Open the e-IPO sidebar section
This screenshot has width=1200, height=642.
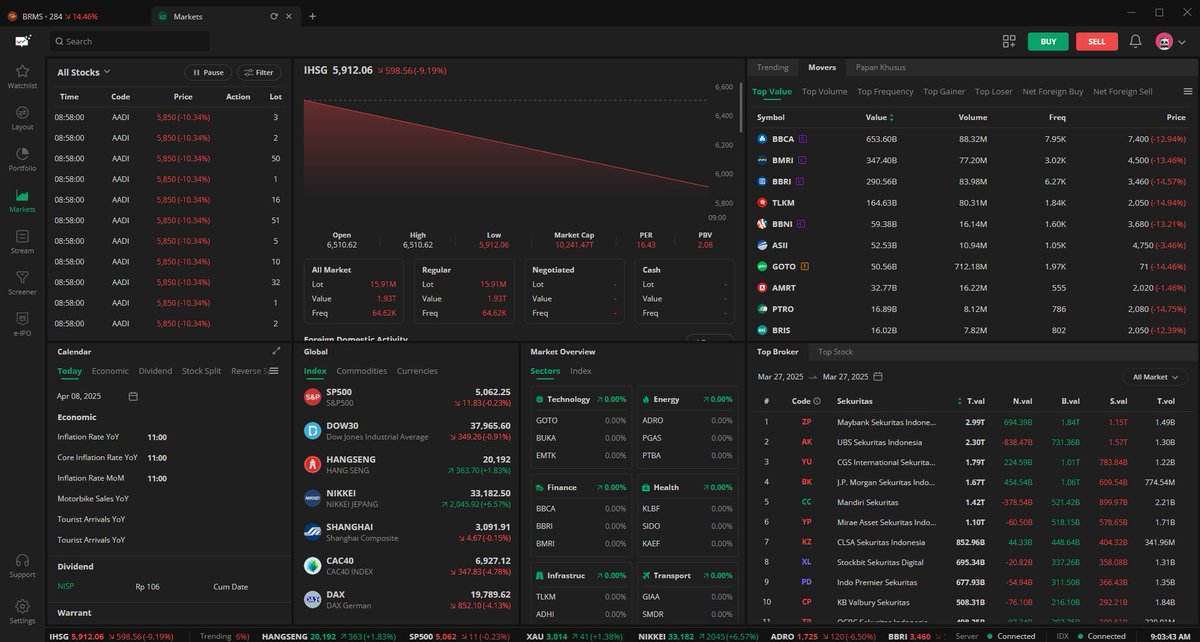[x=22, y=322]
